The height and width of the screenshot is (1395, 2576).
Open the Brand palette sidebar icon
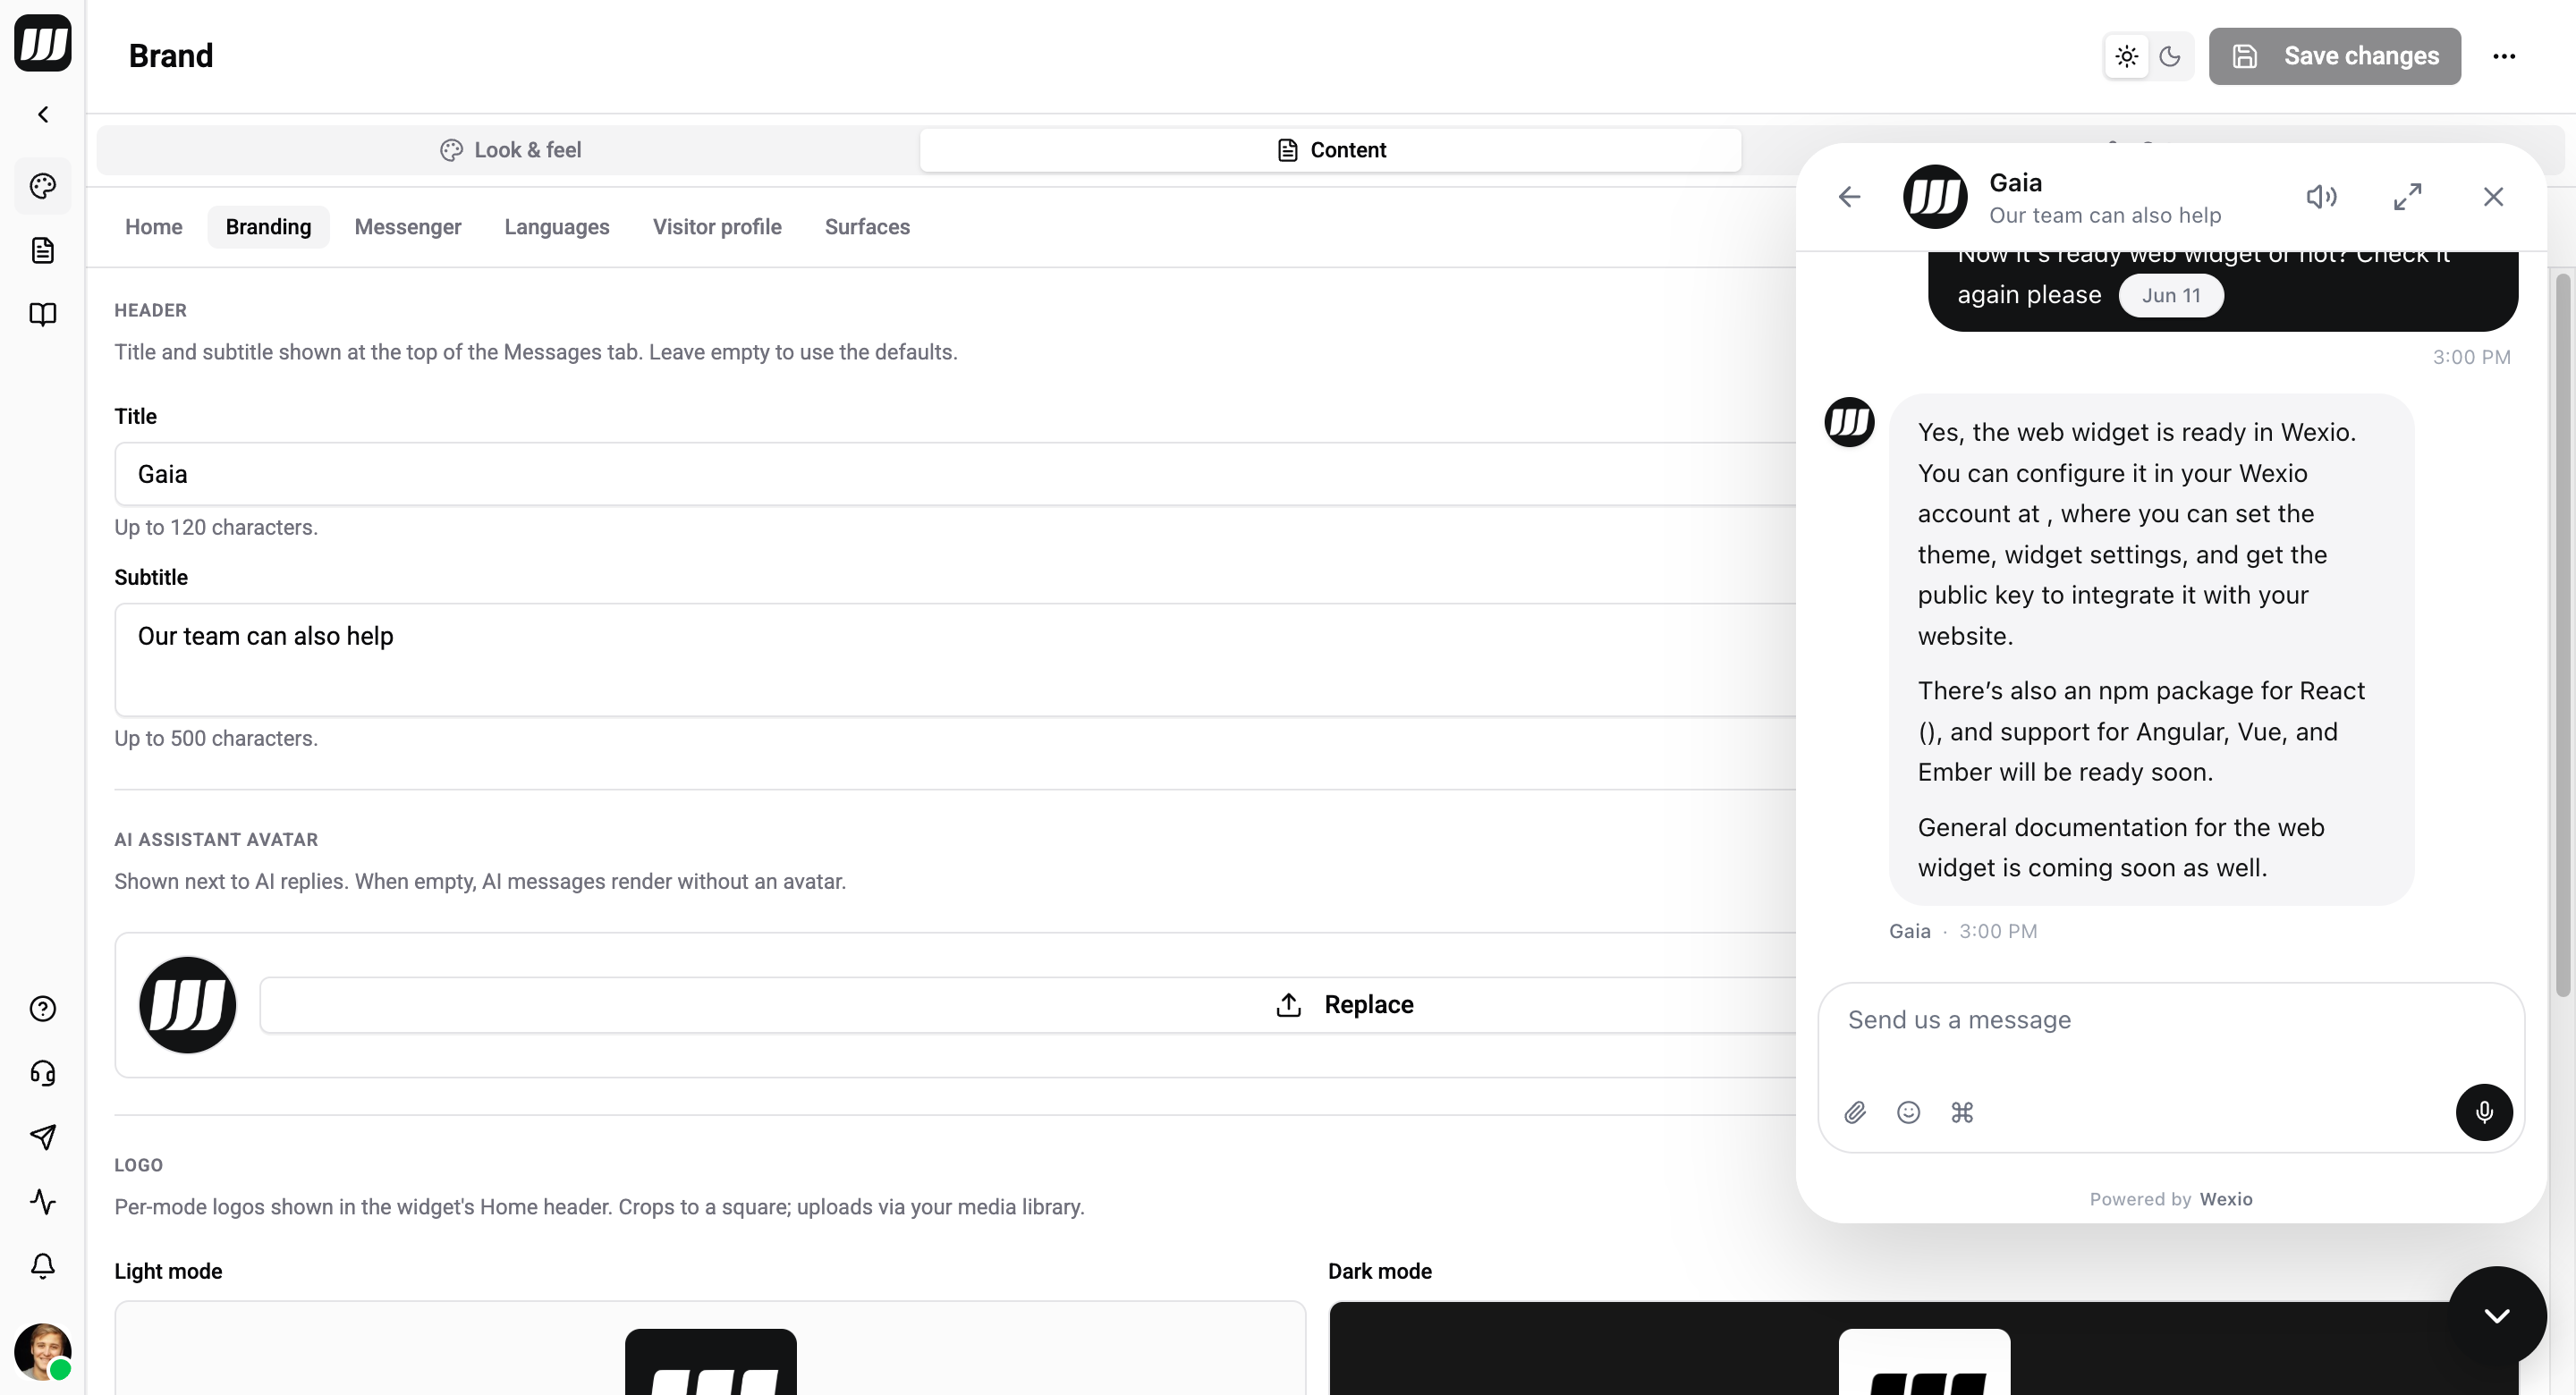coord(43,186)
